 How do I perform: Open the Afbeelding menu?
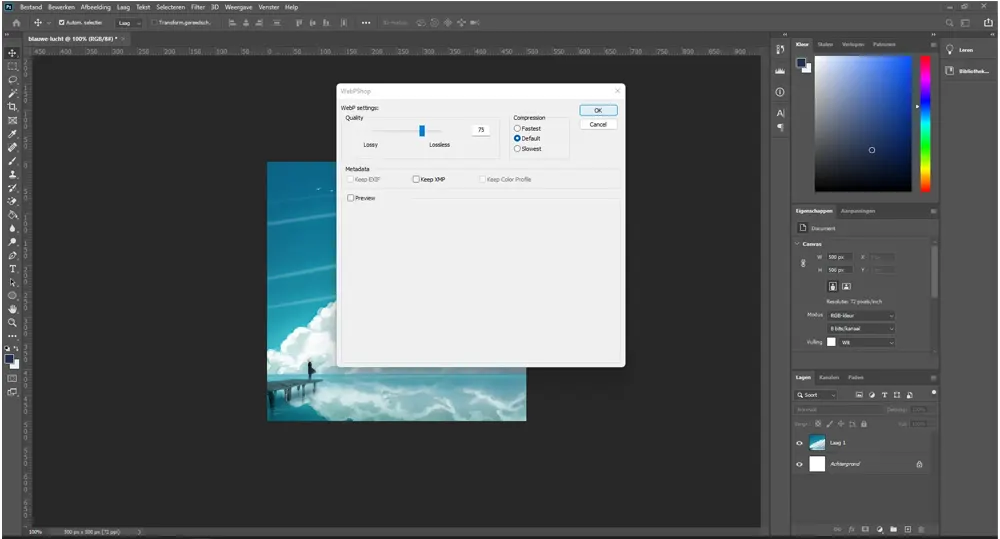click(96, 7)
